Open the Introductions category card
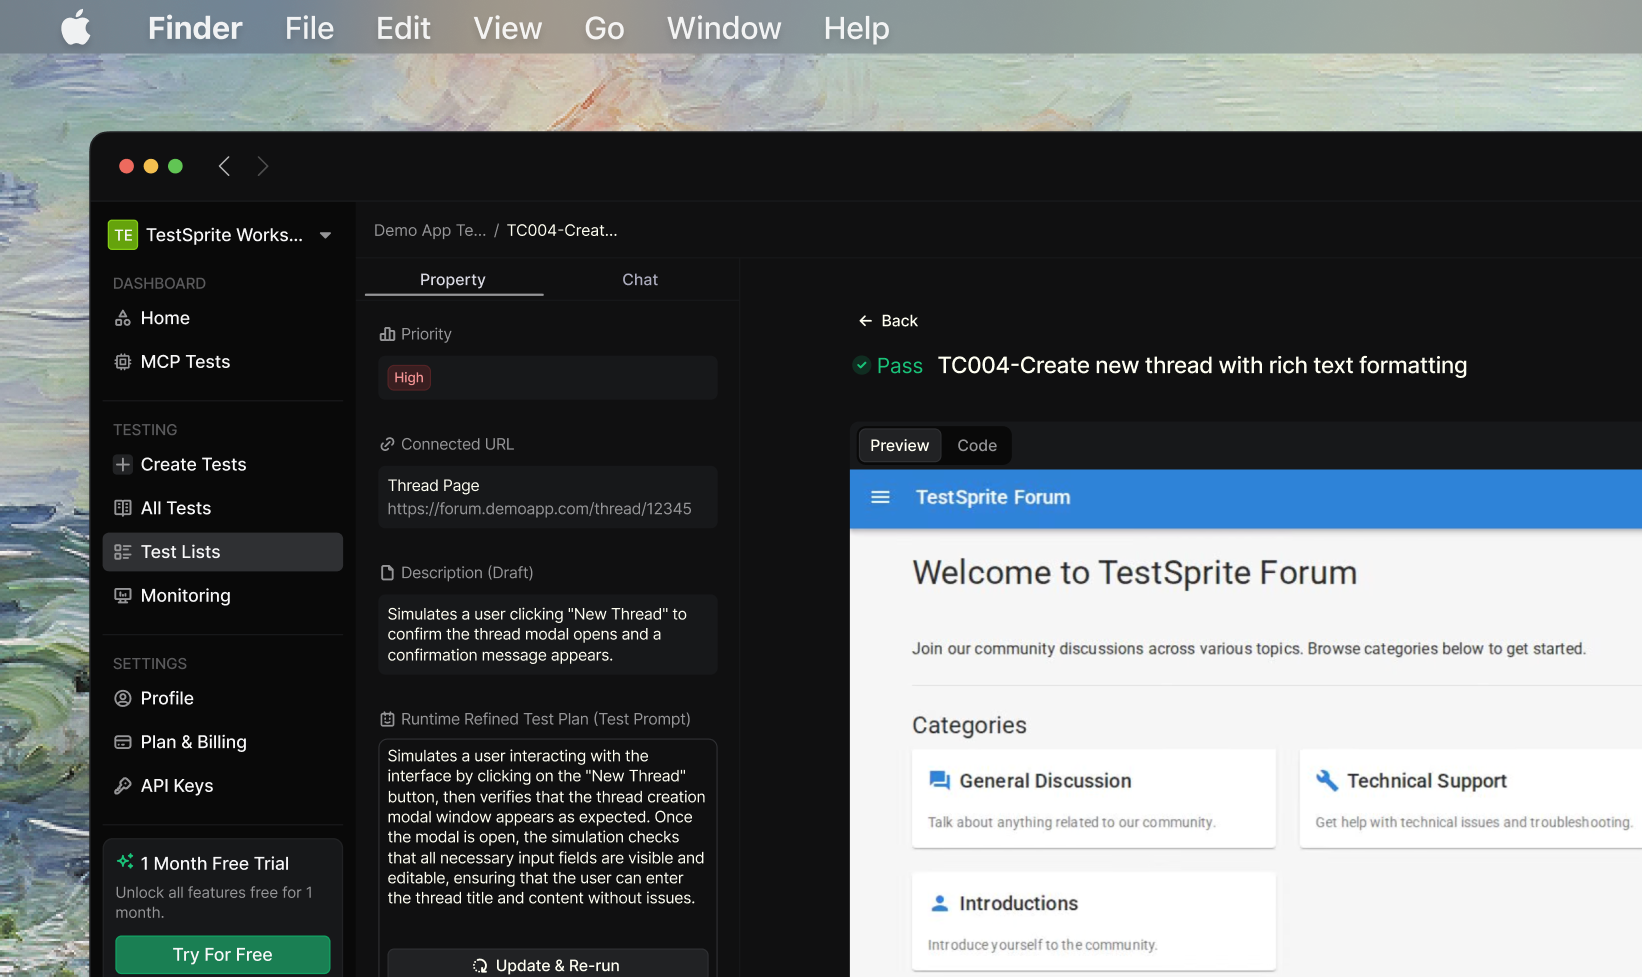The height and width of the screenshot is (977, 1642). 1094,921
